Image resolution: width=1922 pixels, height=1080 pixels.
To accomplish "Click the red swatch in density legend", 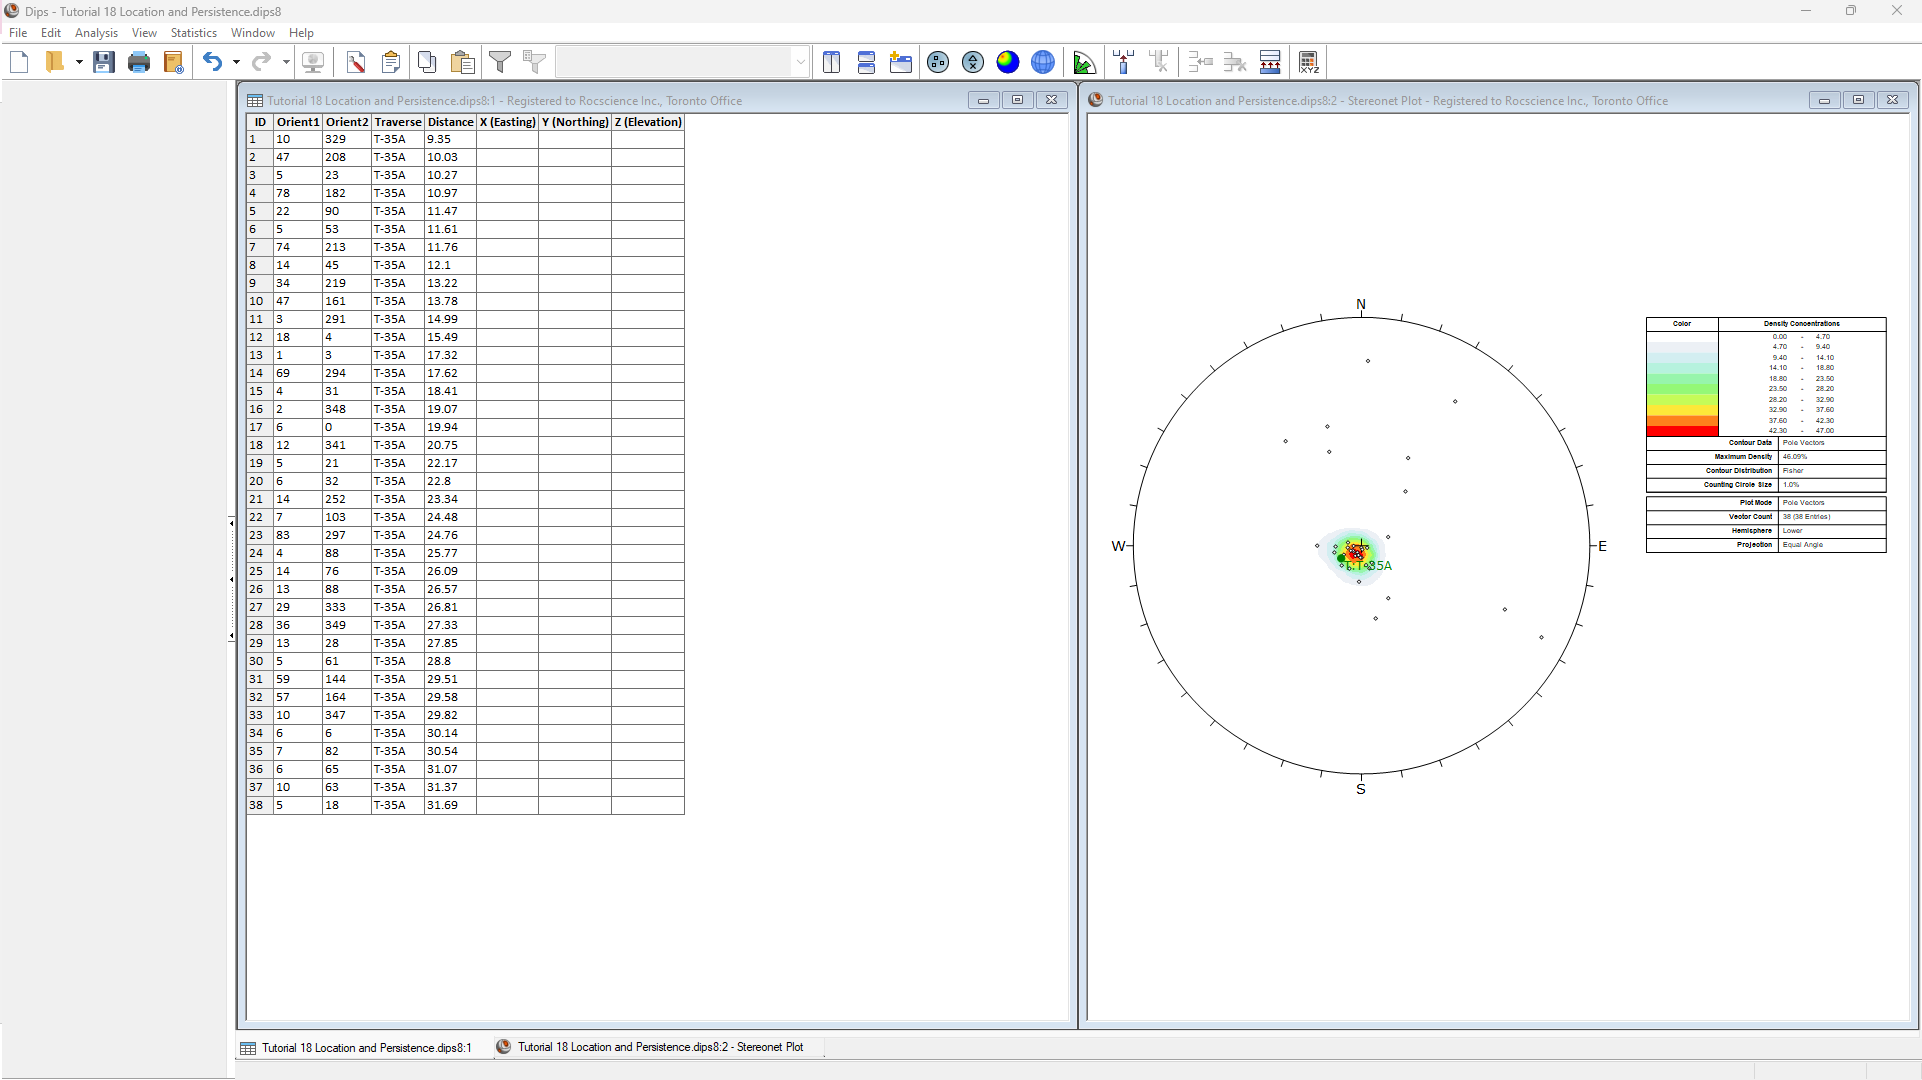I will (x=1682, y=431).
